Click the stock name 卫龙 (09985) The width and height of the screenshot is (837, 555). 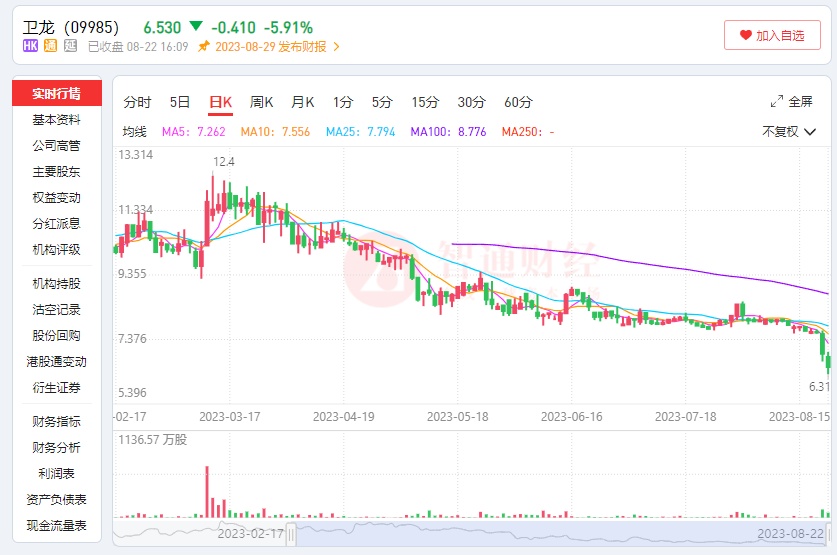coord(71,27)
